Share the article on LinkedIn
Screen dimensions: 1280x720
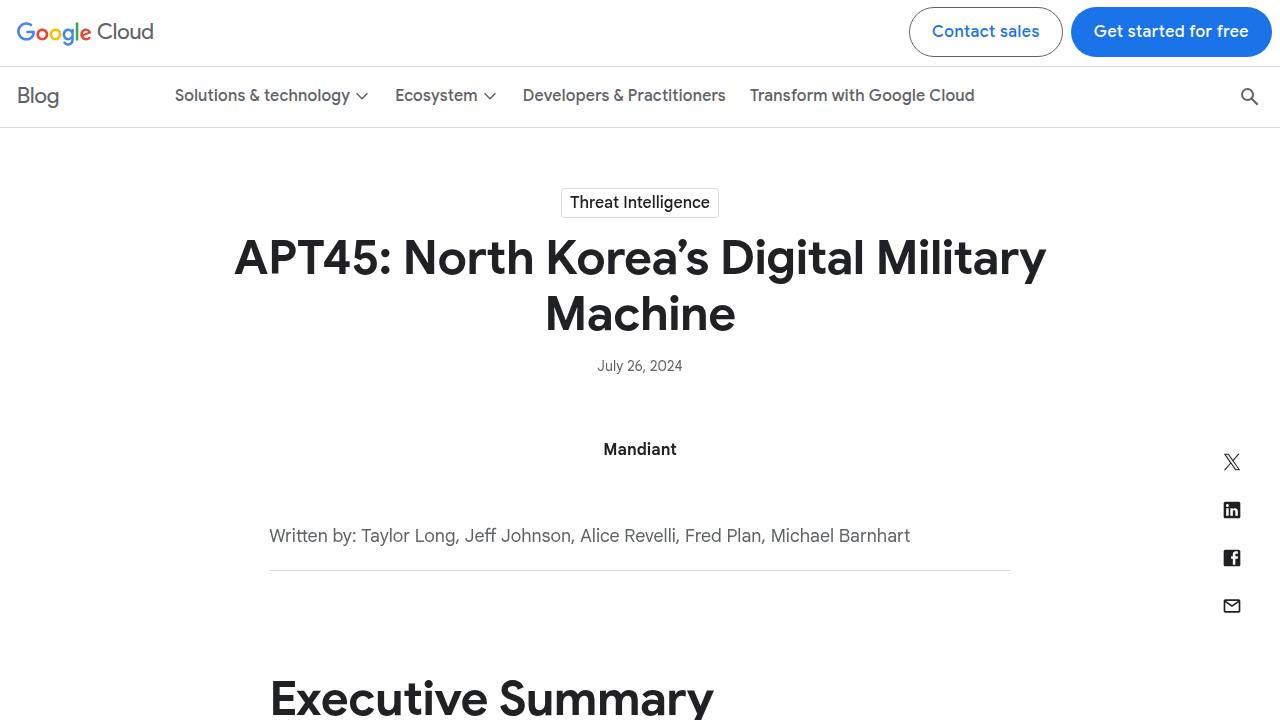[x=1232, y=510]
